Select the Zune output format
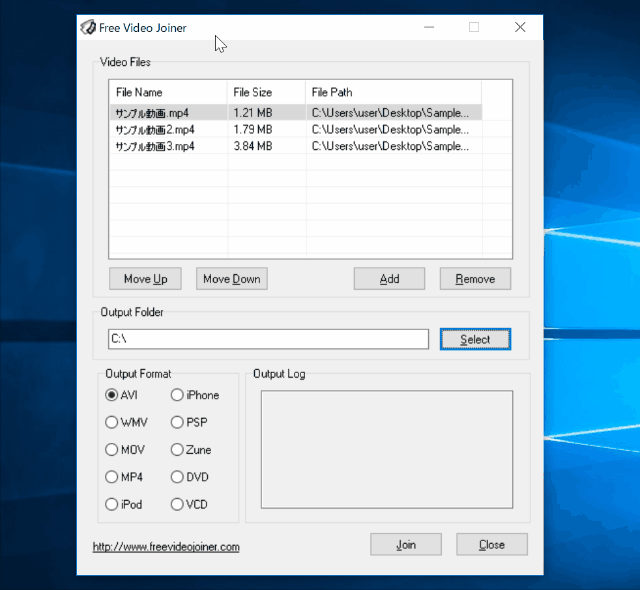This screenshot has width=640, height=590. pyautogui.click(x=191, y=450)
